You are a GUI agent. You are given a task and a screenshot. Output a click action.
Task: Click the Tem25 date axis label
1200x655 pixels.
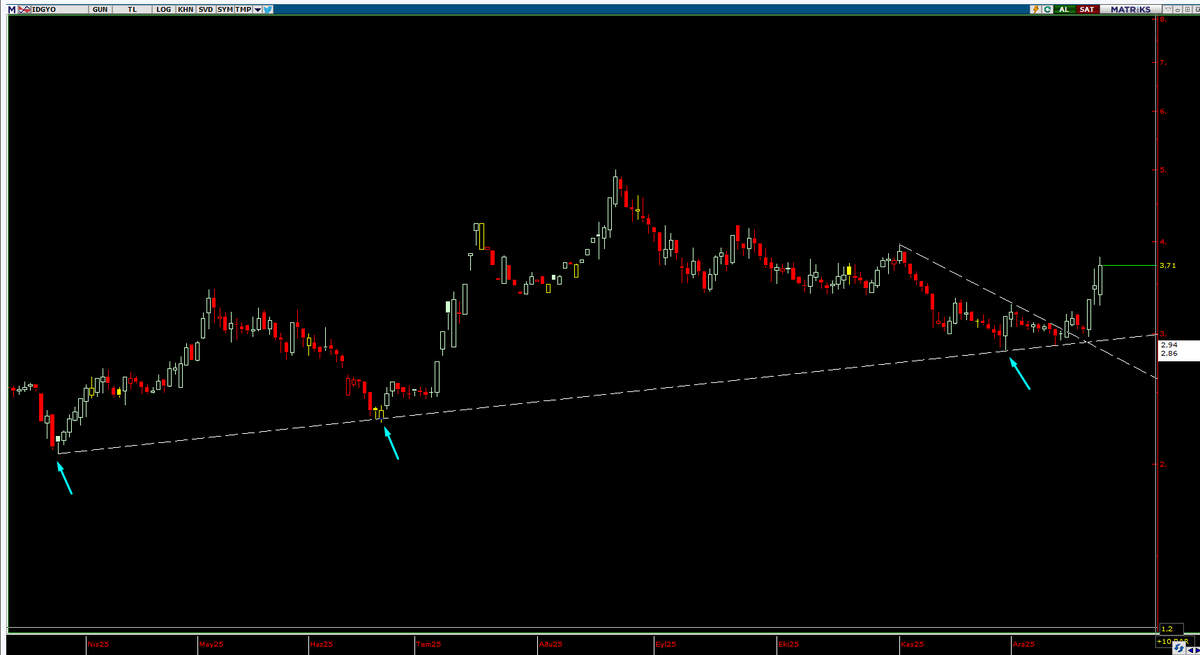428,645
